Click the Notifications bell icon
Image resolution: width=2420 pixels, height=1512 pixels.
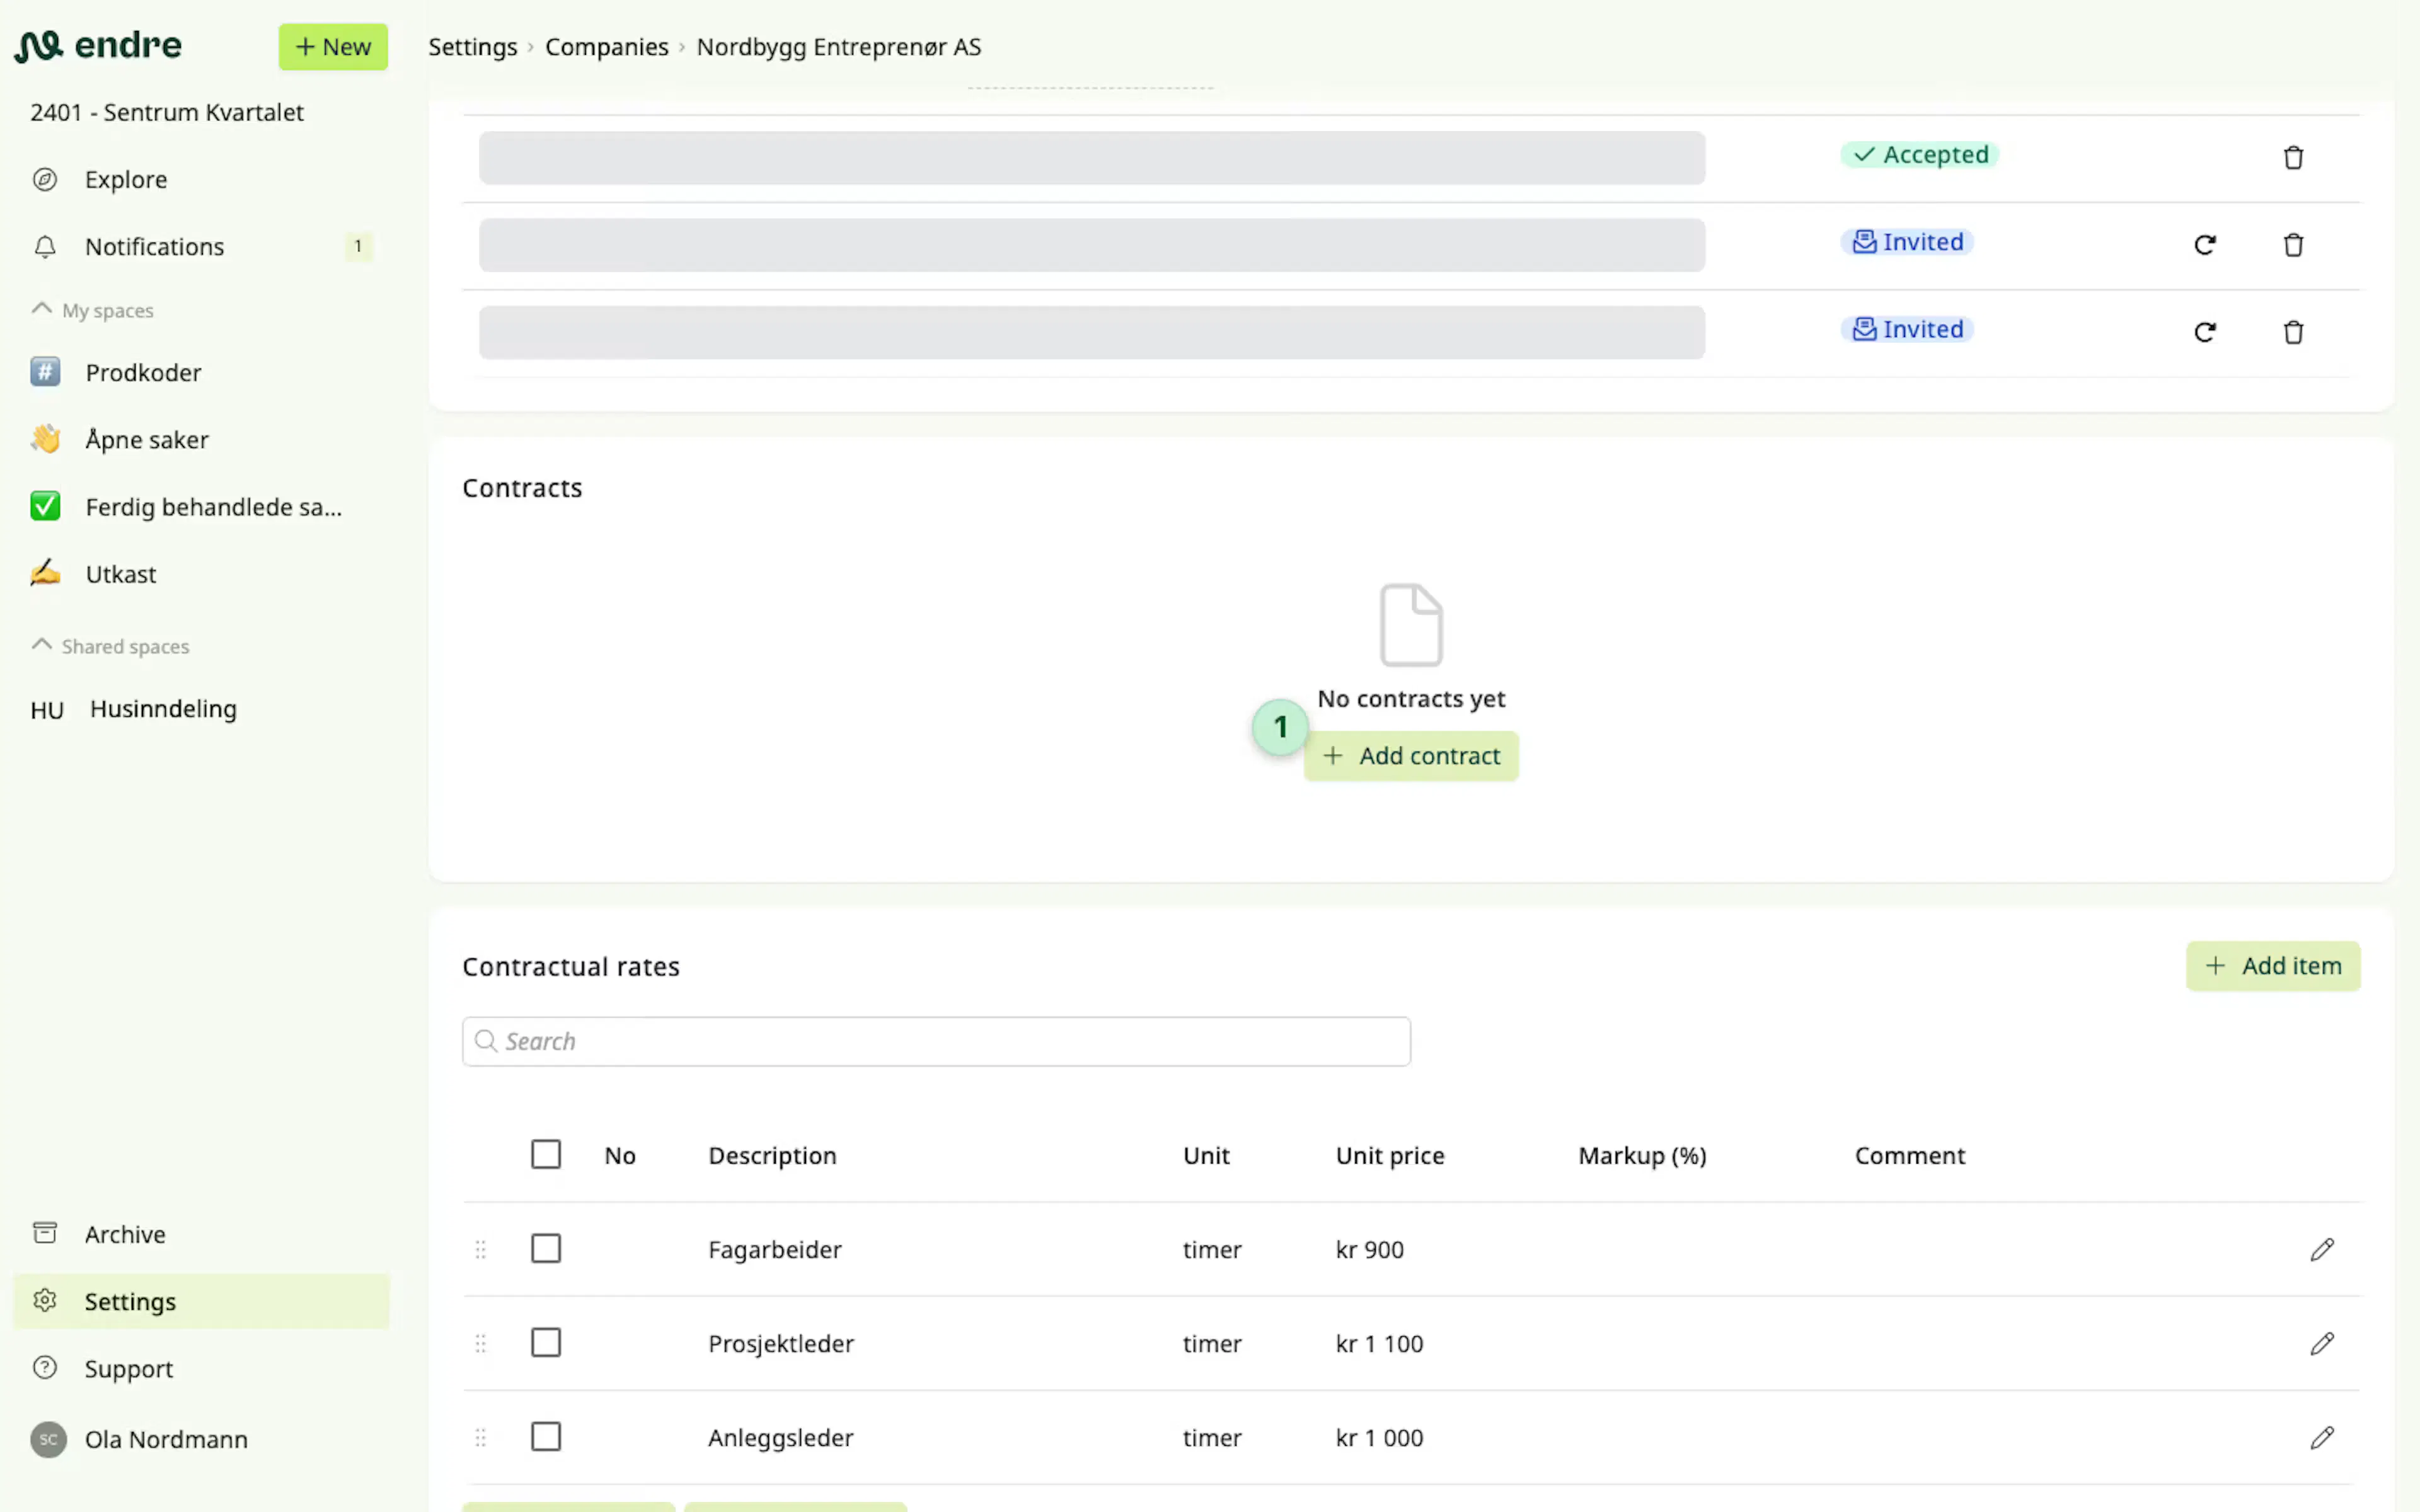45,247
